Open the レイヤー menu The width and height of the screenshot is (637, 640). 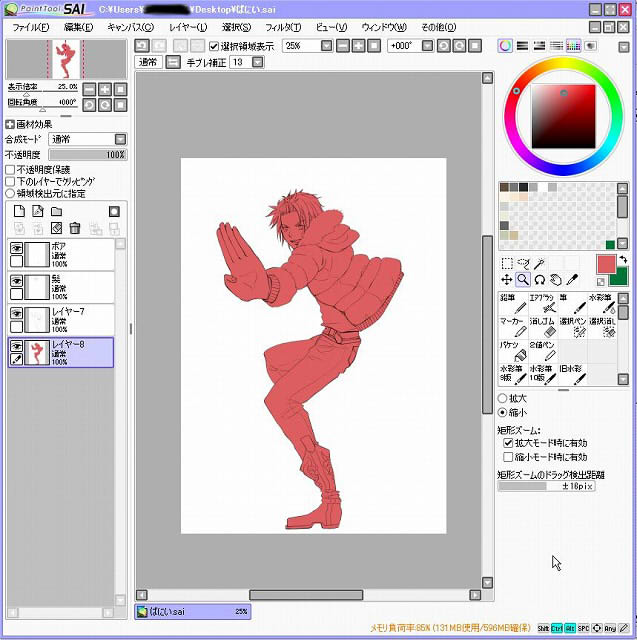point(188,27)
